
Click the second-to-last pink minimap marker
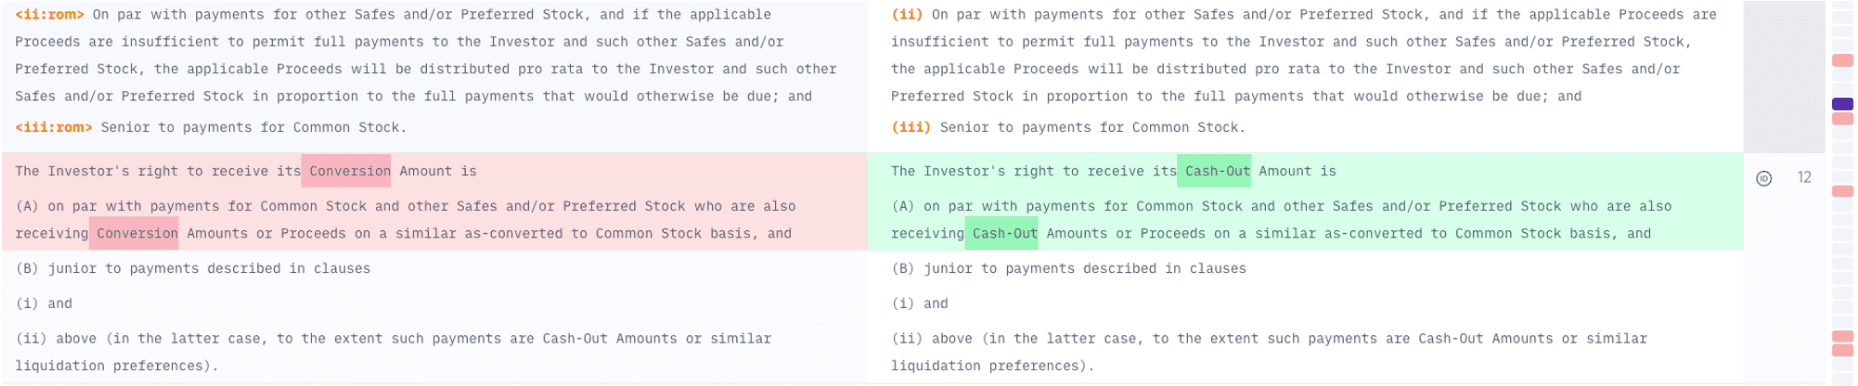1842,336
